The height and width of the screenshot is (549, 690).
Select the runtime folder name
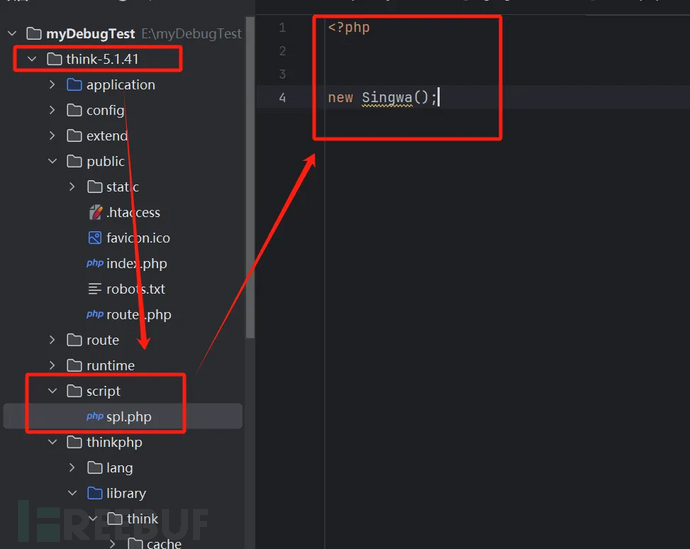(x=110, y=365)
